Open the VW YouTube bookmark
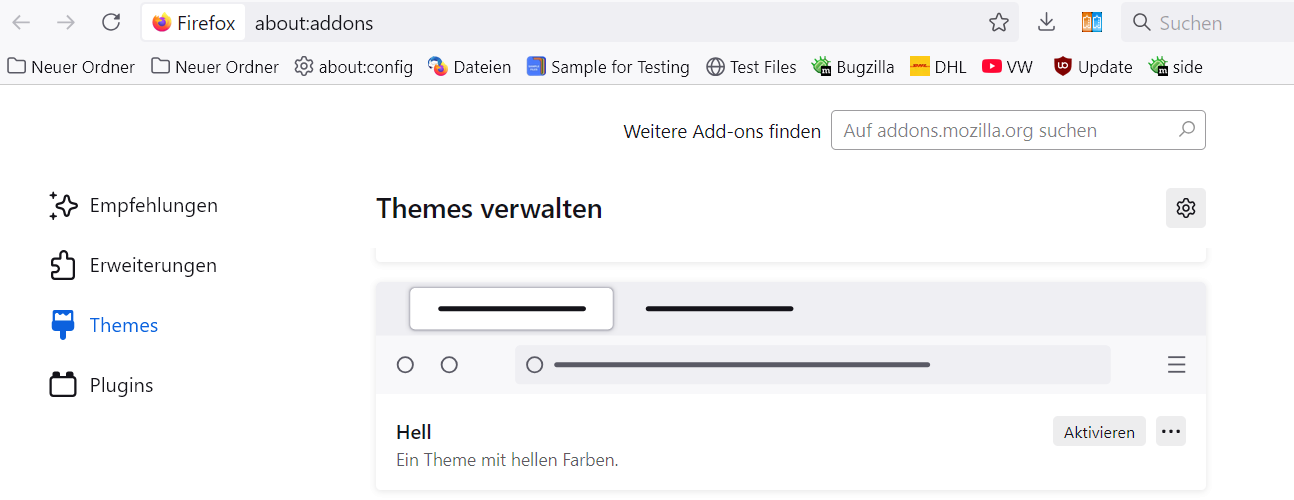1294x500 pixels. tap(1007, 67)
